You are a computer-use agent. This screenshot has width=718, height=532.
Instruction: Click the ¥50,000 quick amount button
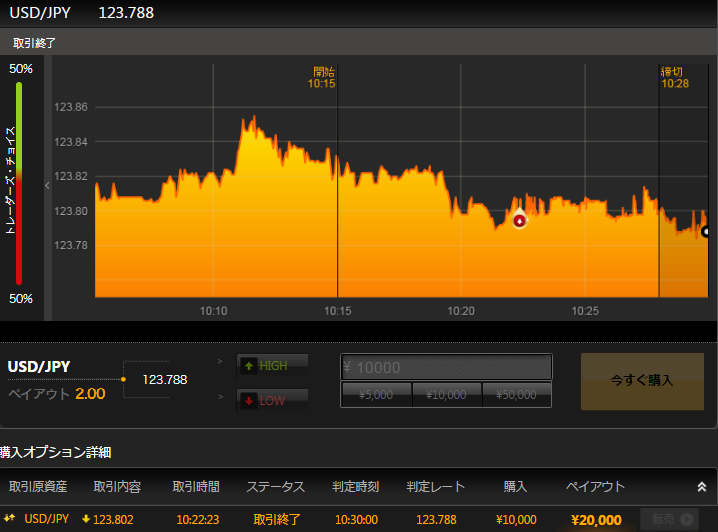(517, 395)
